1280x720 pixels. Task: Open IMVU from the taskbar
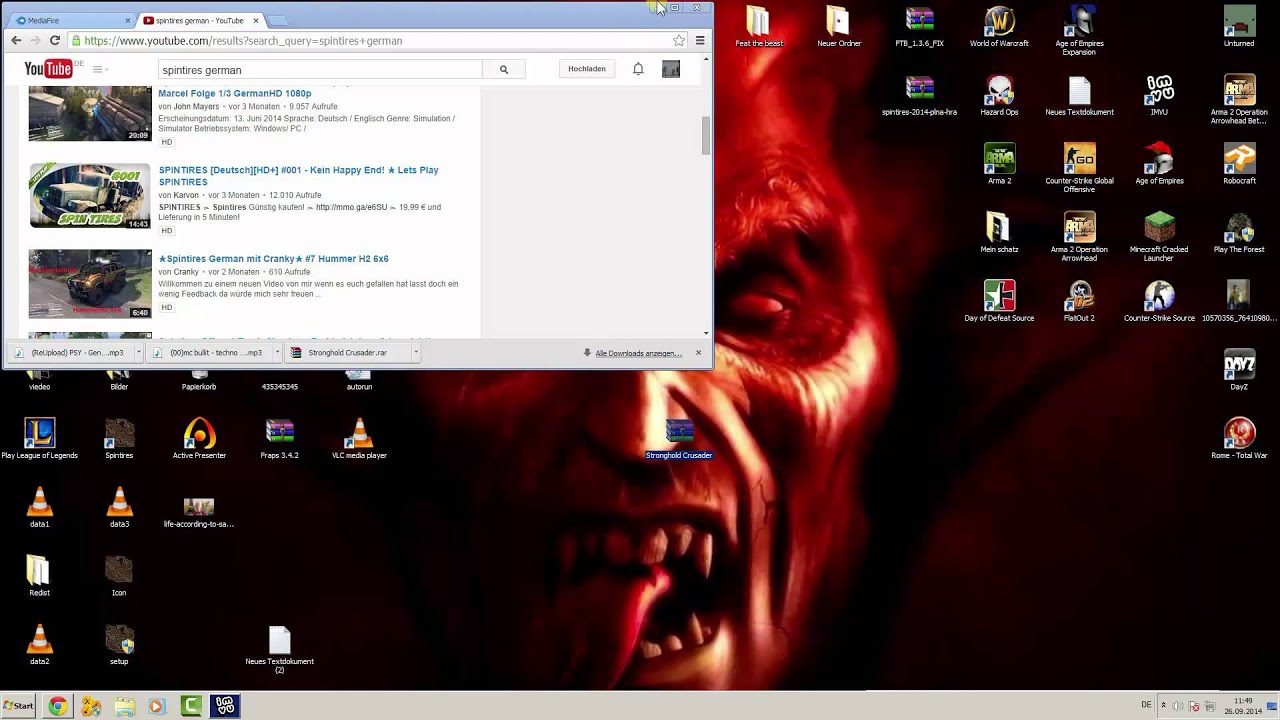(x=225, y=706)
